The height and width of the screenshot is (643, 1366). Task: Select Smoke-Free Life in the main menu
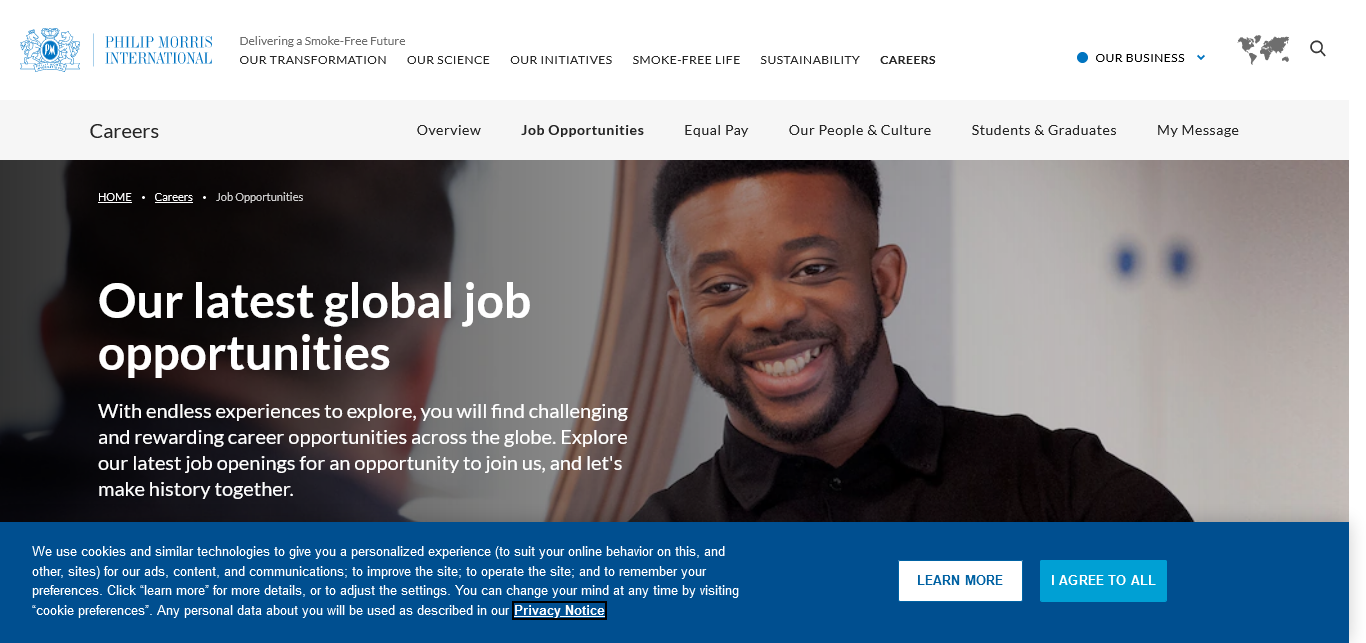click(x=686, y=60)
